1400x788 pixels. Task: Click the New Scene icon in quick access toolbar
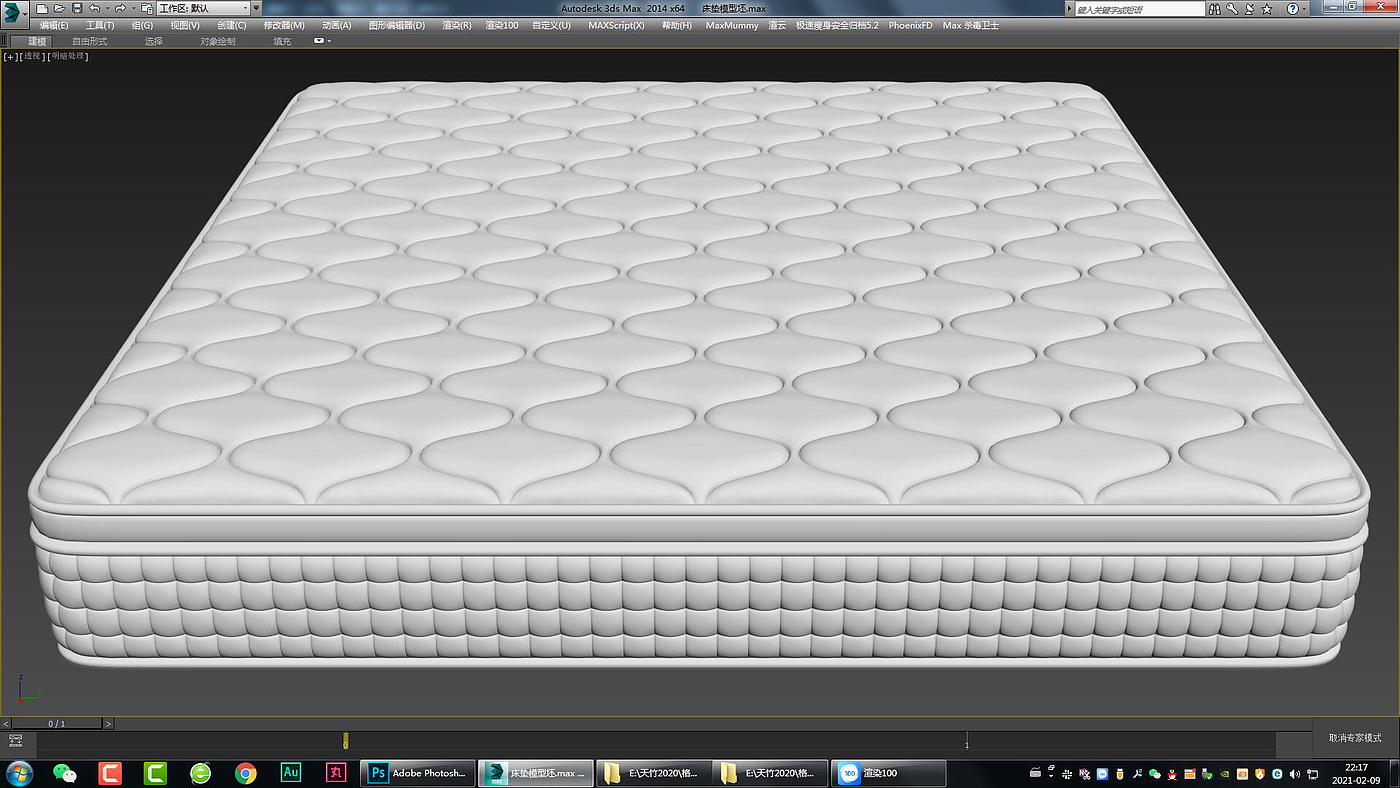tap(42, 8)
